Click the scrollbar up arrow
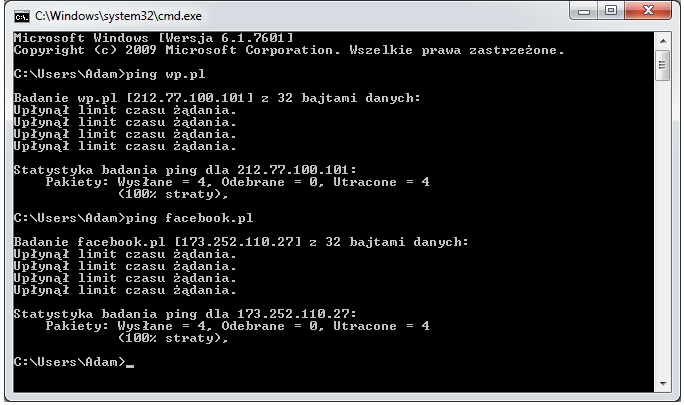The height and width of the screenshot is (405, 684). [x=663, y=41]
